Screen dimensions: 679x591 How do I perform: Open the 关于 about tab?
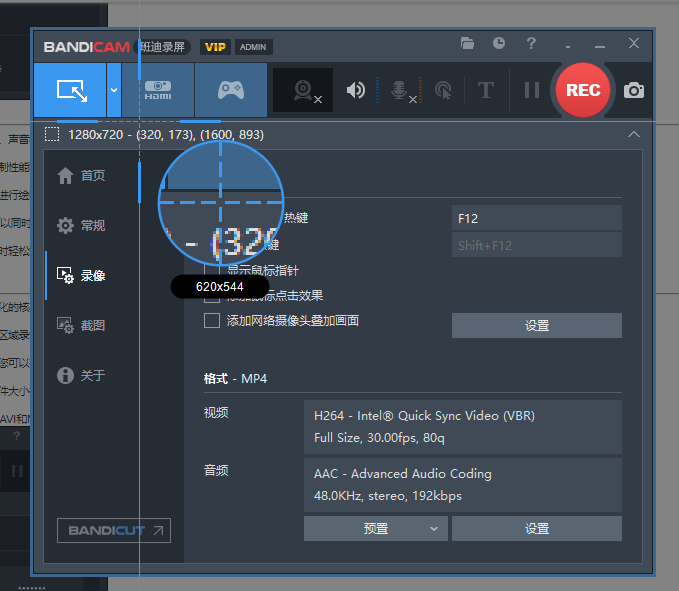coord(81,375)
